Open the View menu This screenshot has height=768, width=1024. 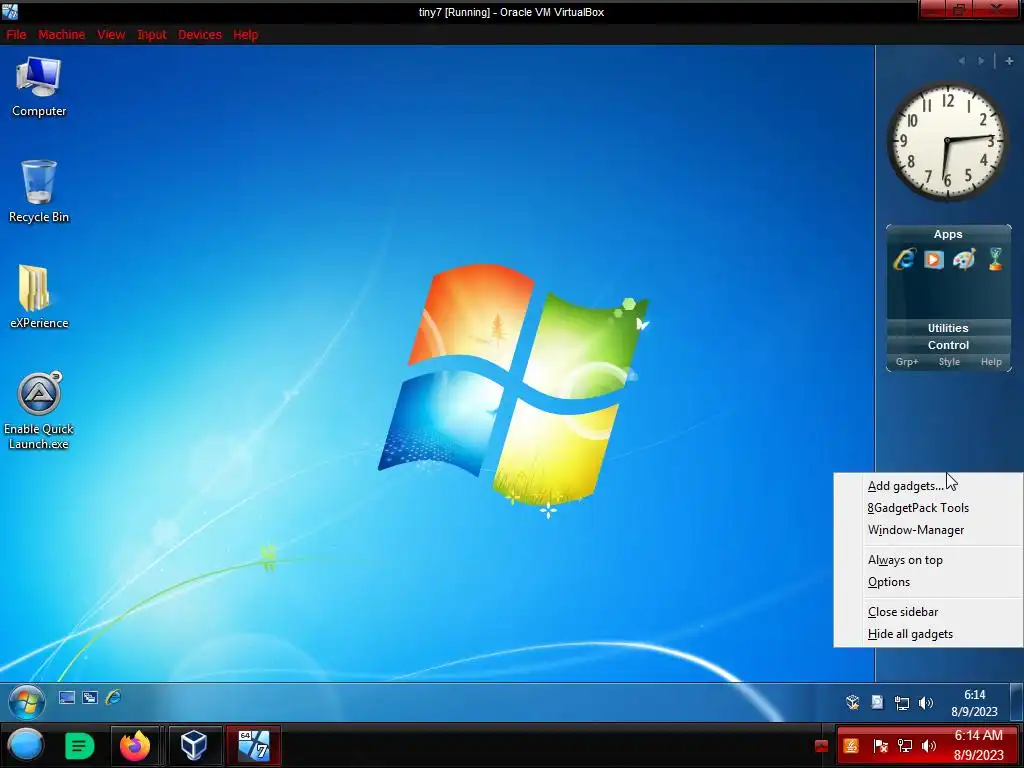[111, 35]
